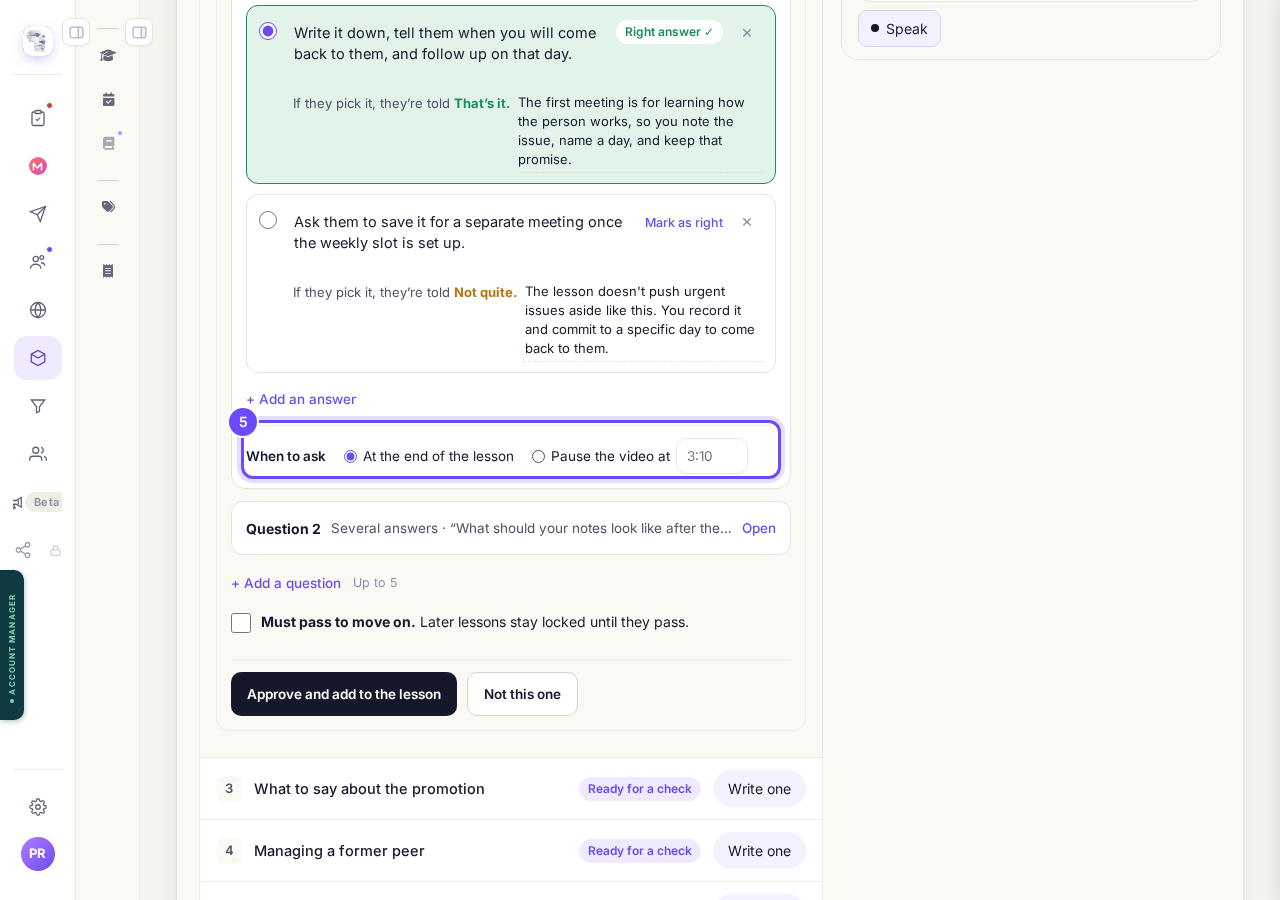Mark the second answer as right
The width and height of the screenshot is (1280, 900).
coord(684,222)
